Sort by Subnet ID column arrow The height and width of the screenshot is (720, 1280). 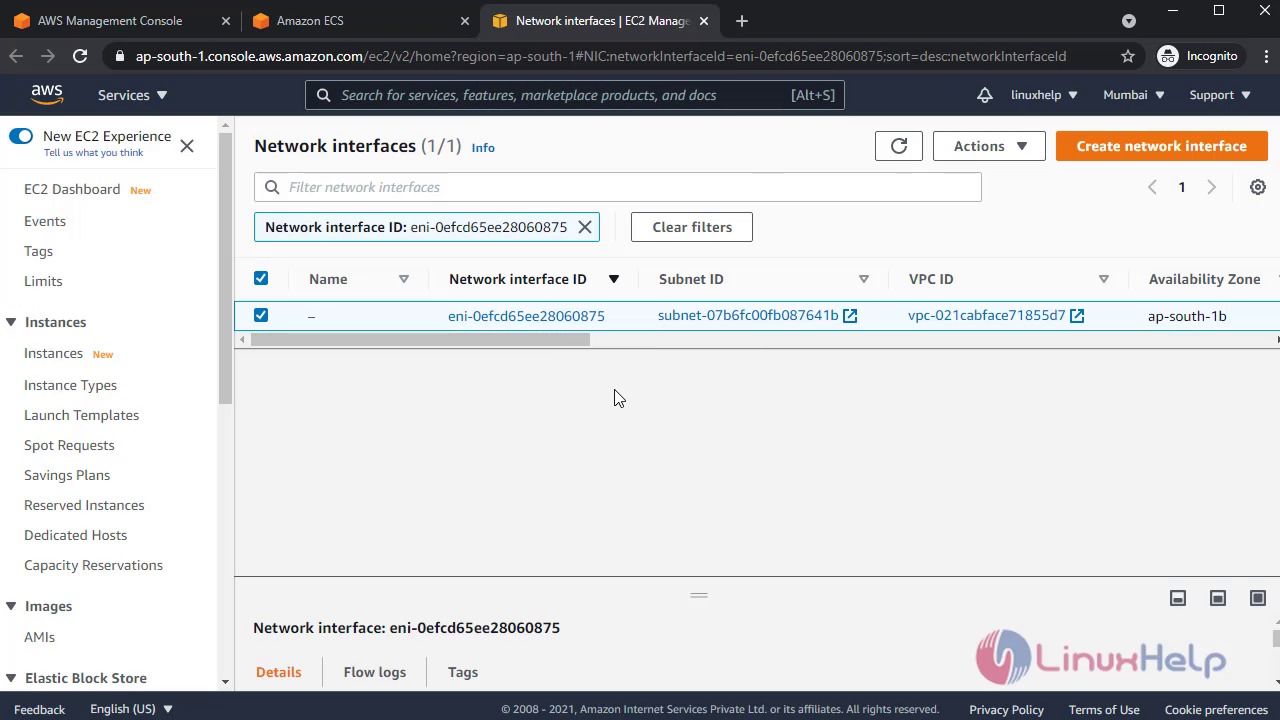(864, 279)
